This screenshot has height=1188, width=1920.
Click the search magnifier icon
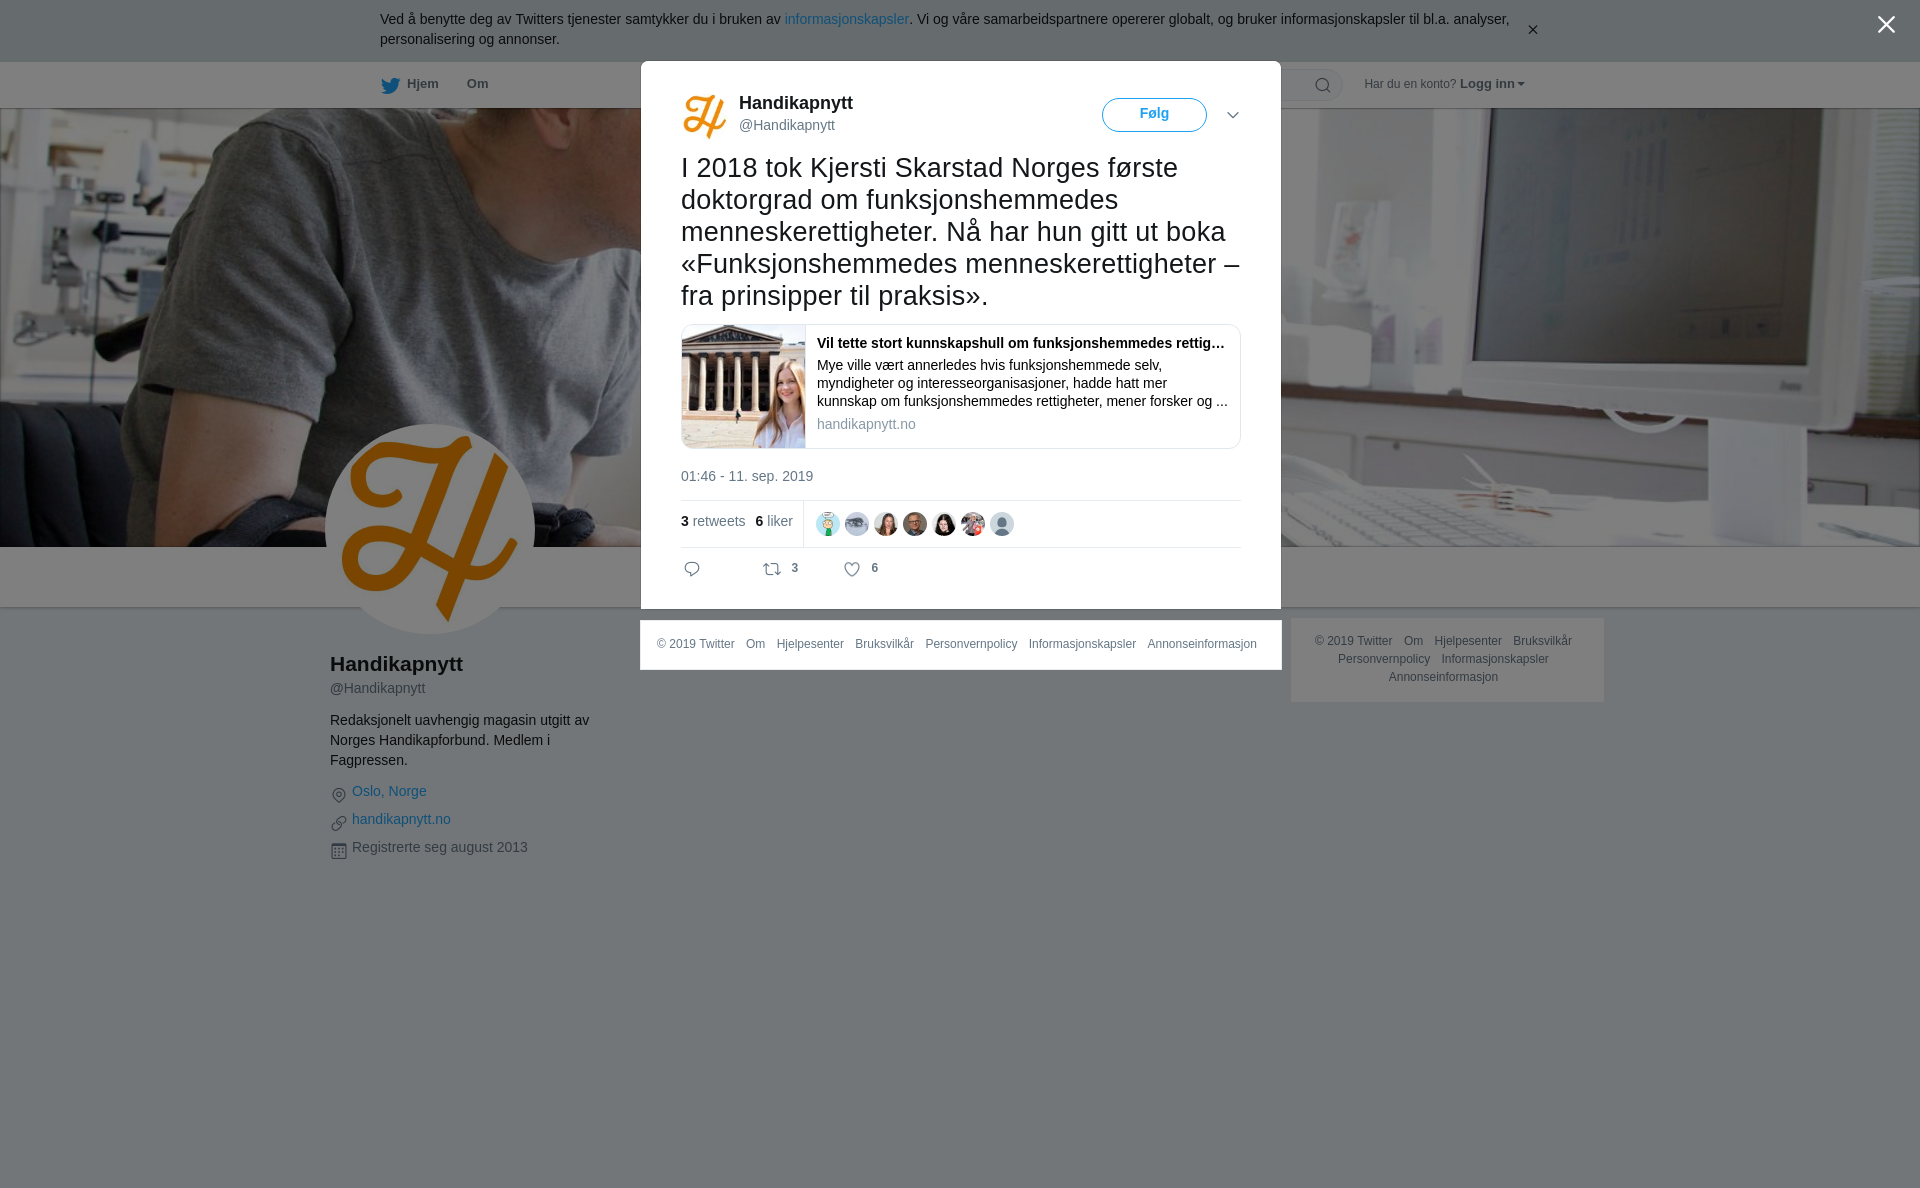(x=1323, y=85)
